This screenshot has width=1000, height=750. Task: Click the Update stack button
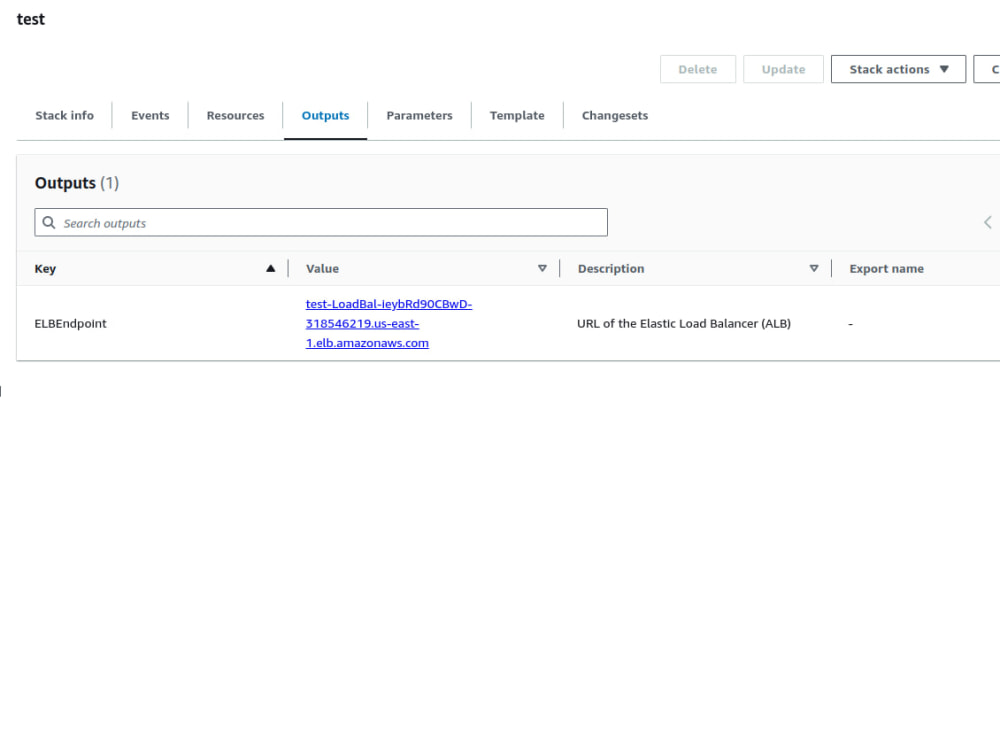tap(783, 69)
